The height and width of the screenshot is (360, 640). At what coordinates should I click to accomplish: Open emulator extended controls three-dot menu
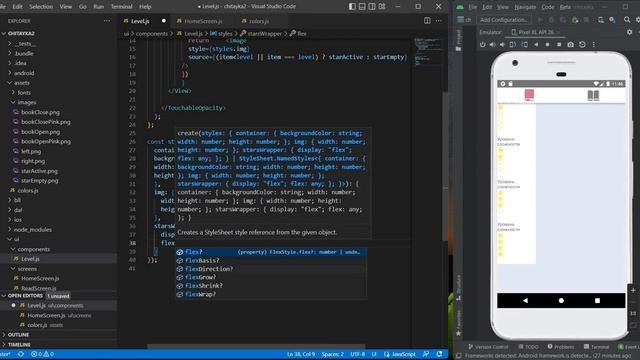pyautogui.click(x=593, y=44)
